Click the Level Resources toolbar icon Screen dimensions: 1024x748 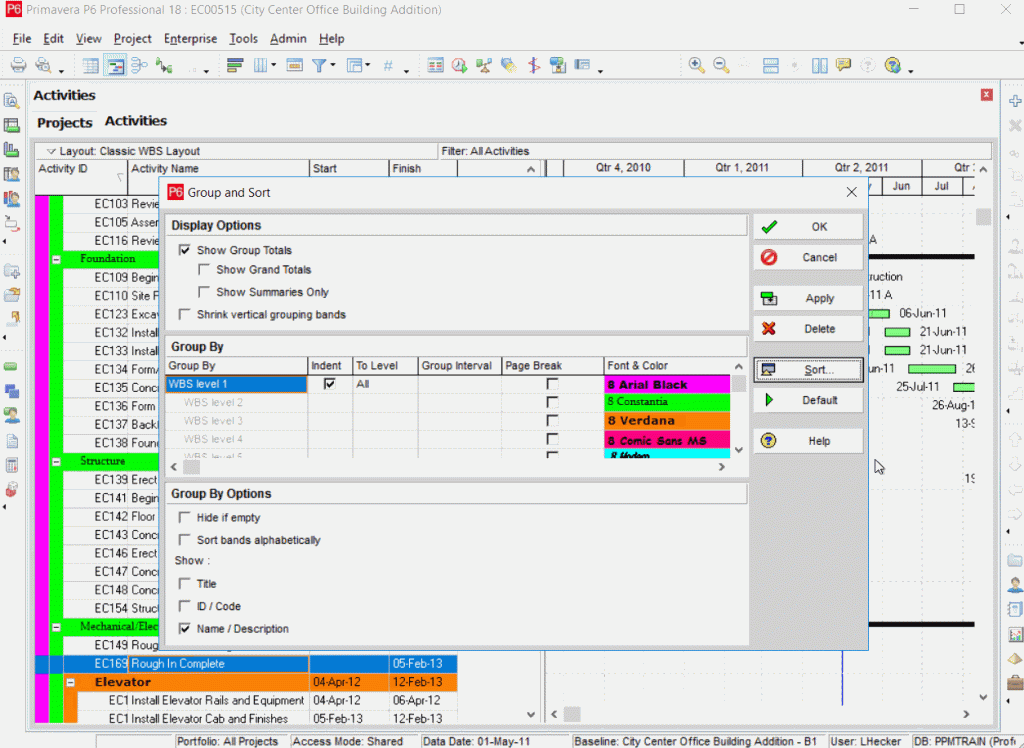coord(484,65)
